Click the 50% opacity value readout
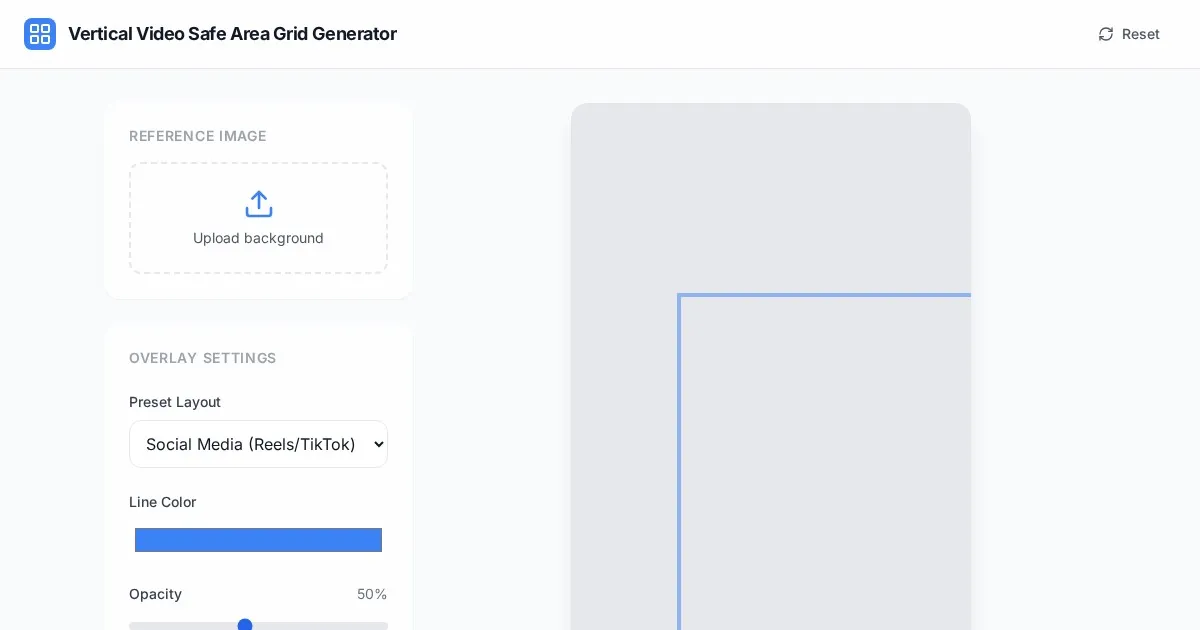The image size is (1200, 630). pos(372,594)
